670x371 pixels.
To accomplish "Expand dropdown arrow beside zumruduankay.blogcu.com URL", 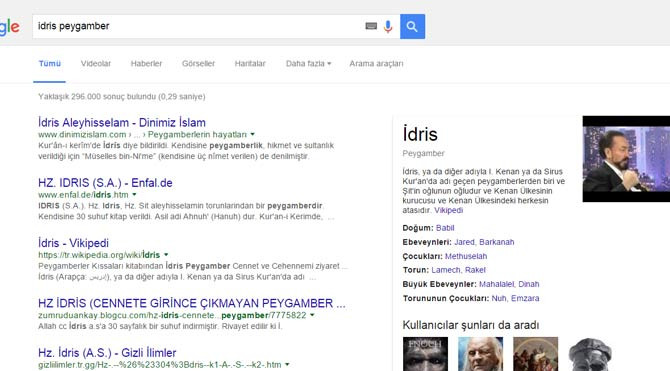I will pyautogui.click(x=312, y=315).
